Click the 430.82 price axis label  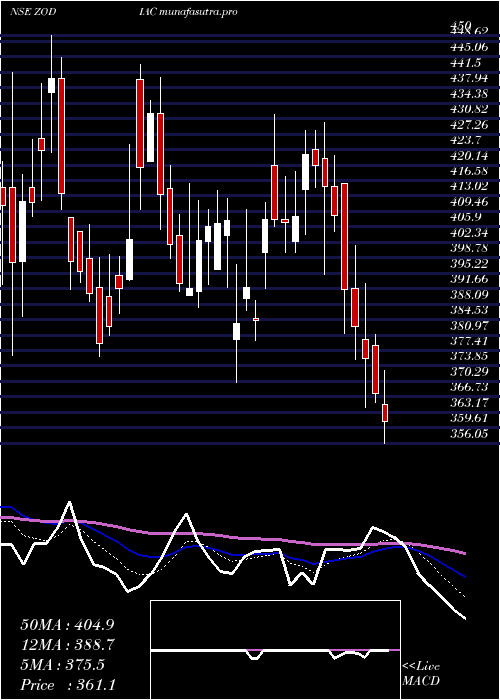[468, 109]
